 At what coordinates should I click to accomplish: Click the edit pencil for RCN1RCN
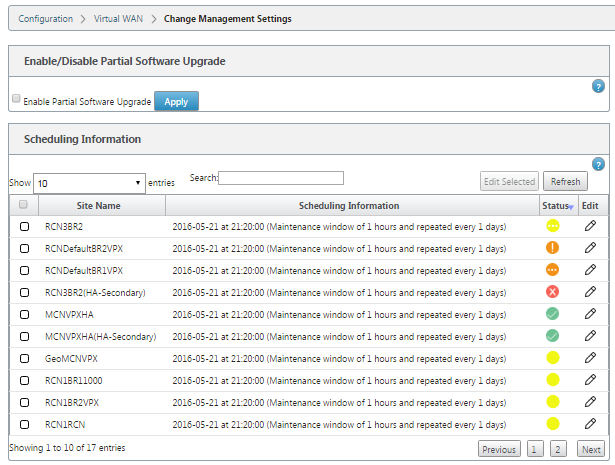tap(590, 423)
